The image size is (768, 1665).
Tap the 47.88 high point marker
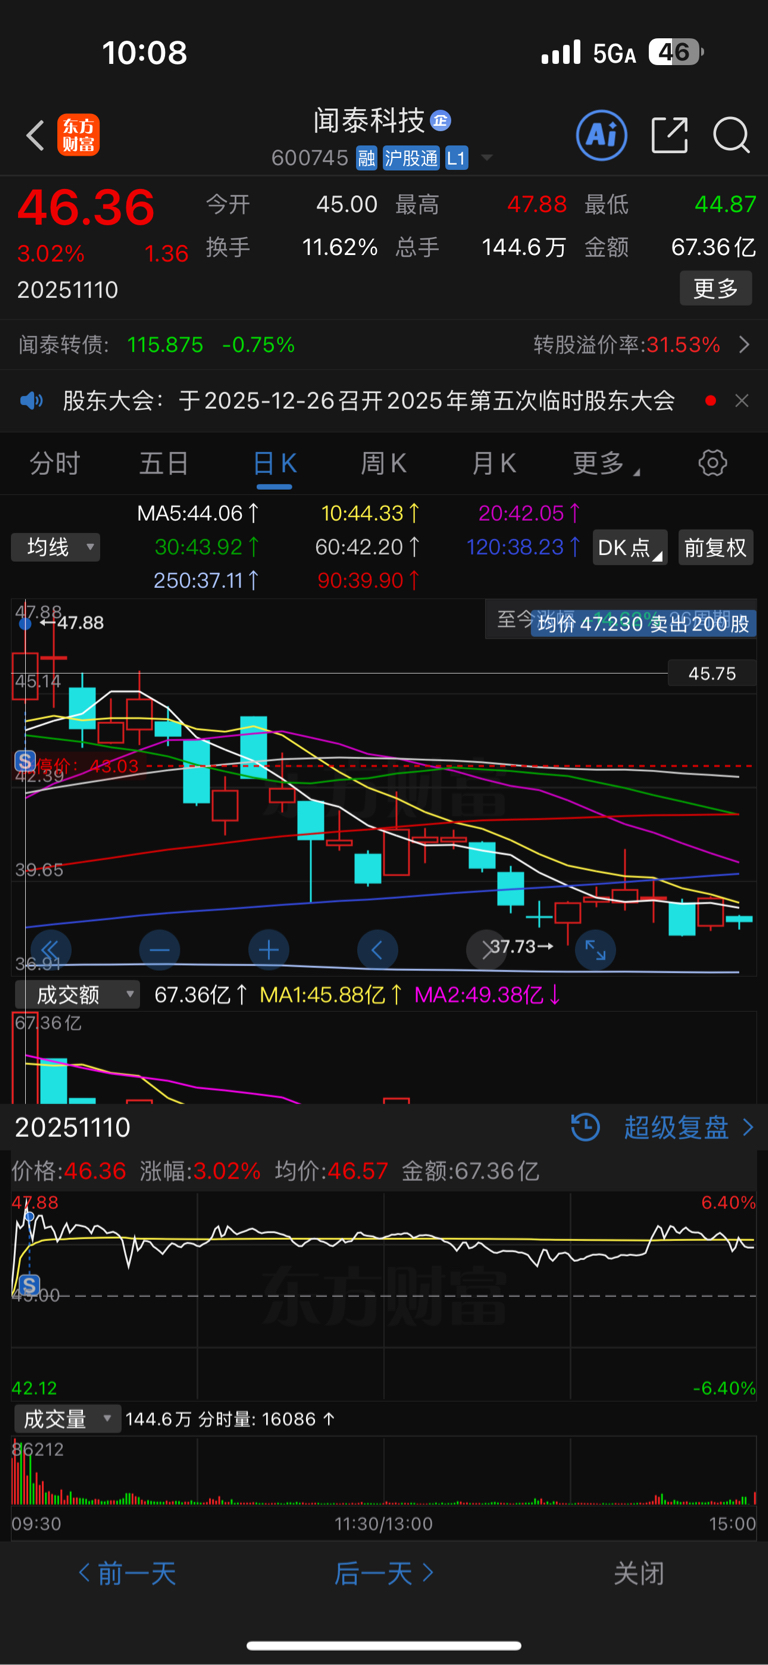(72, 622)
